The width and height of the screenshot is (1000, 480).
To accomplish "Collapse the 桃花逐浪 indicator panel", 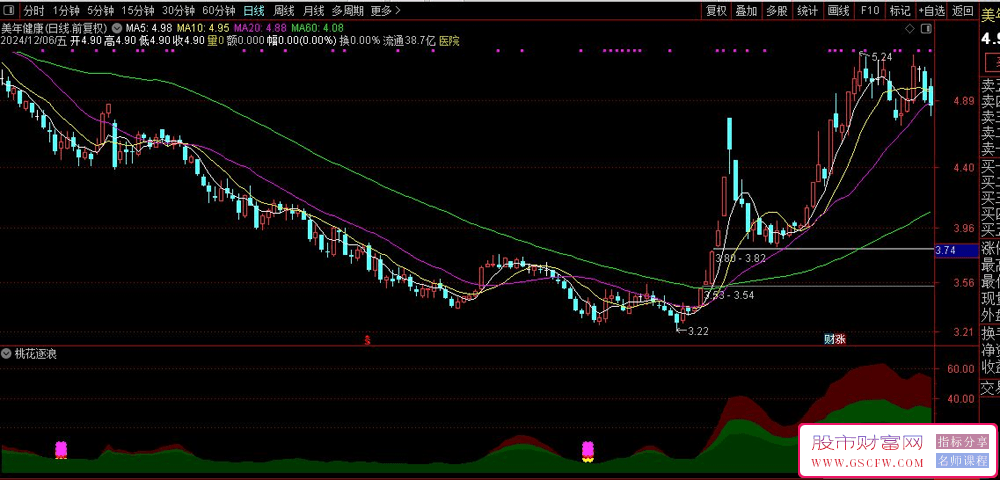I will [x=6, y=354].
